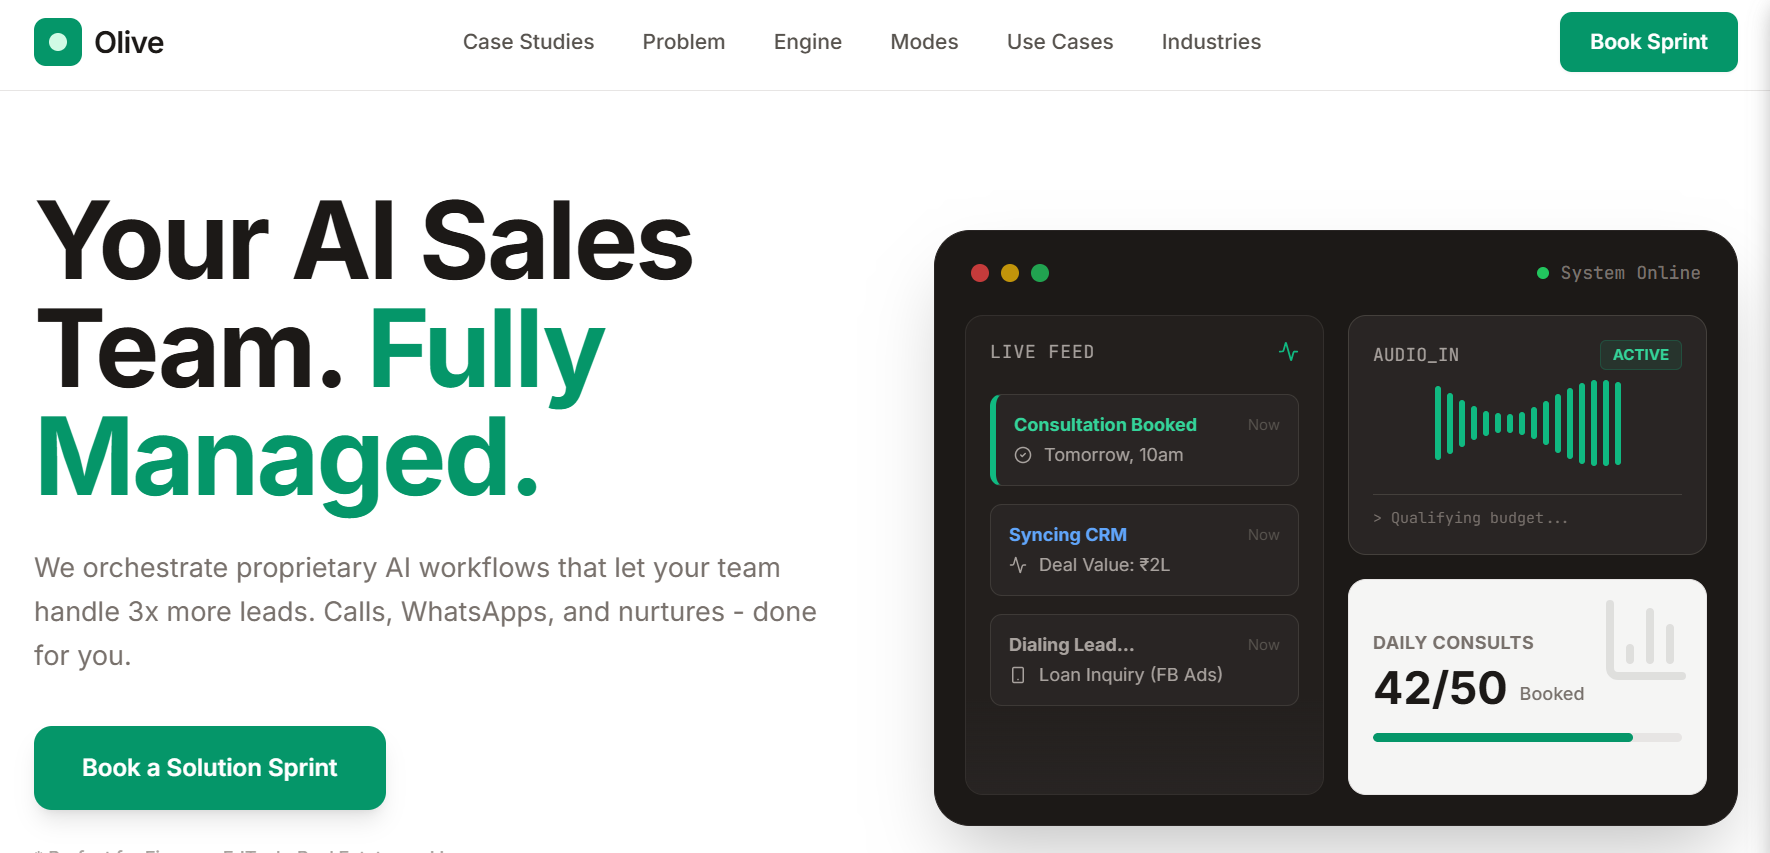Open the Engine nav link
The image size is (1770, 853).
[x=808, y=42]
